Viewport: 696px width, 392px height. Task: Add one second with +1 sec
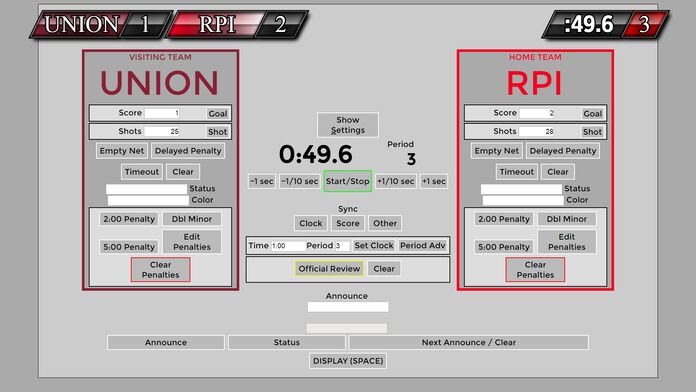(434, 182)
